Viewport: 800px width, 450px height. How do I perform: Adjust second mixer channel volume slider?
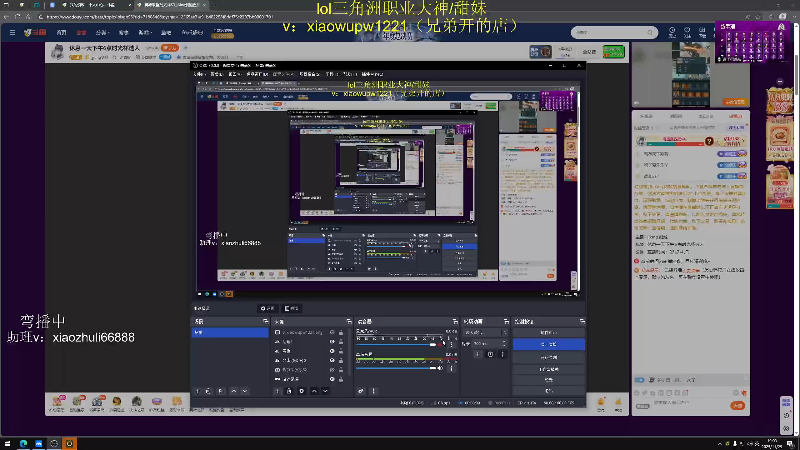click(x=396, y=368)
